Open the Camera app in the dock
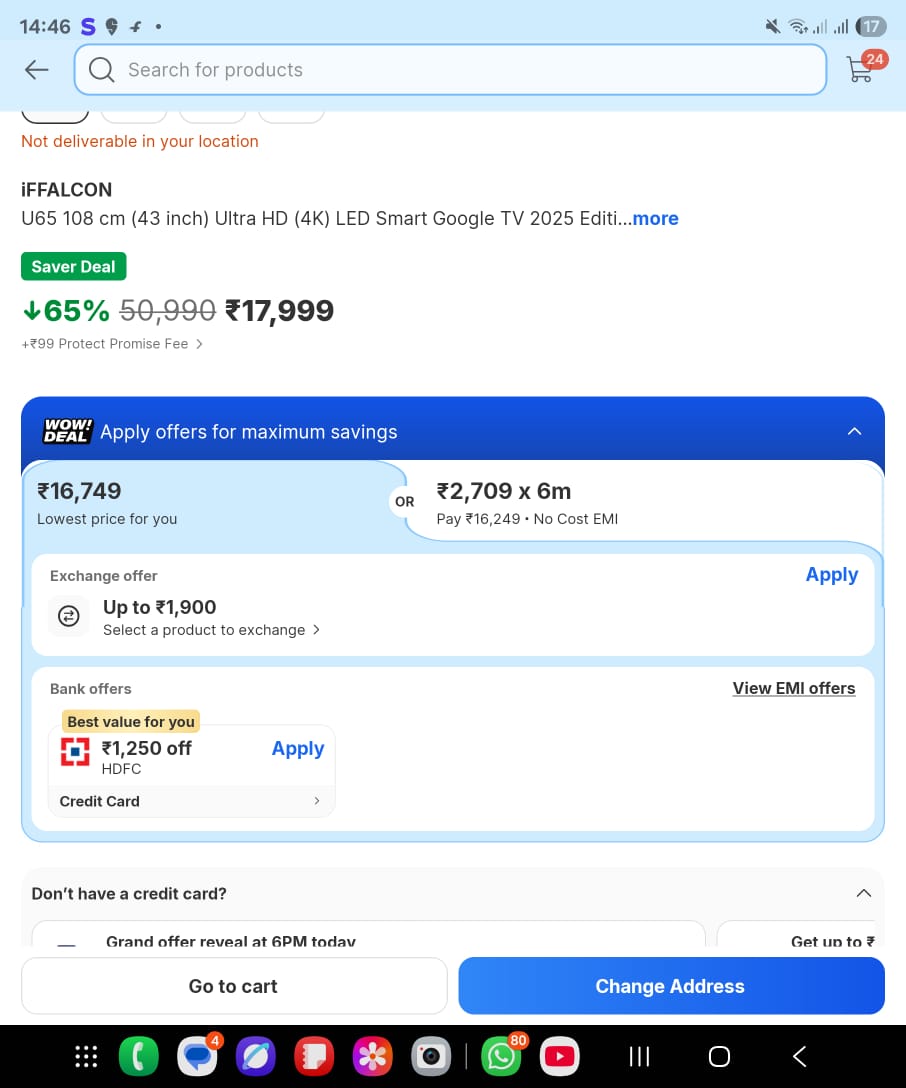Viewport: 906px width, 1088px height. pyautogui.click(x=432, y=1056)
